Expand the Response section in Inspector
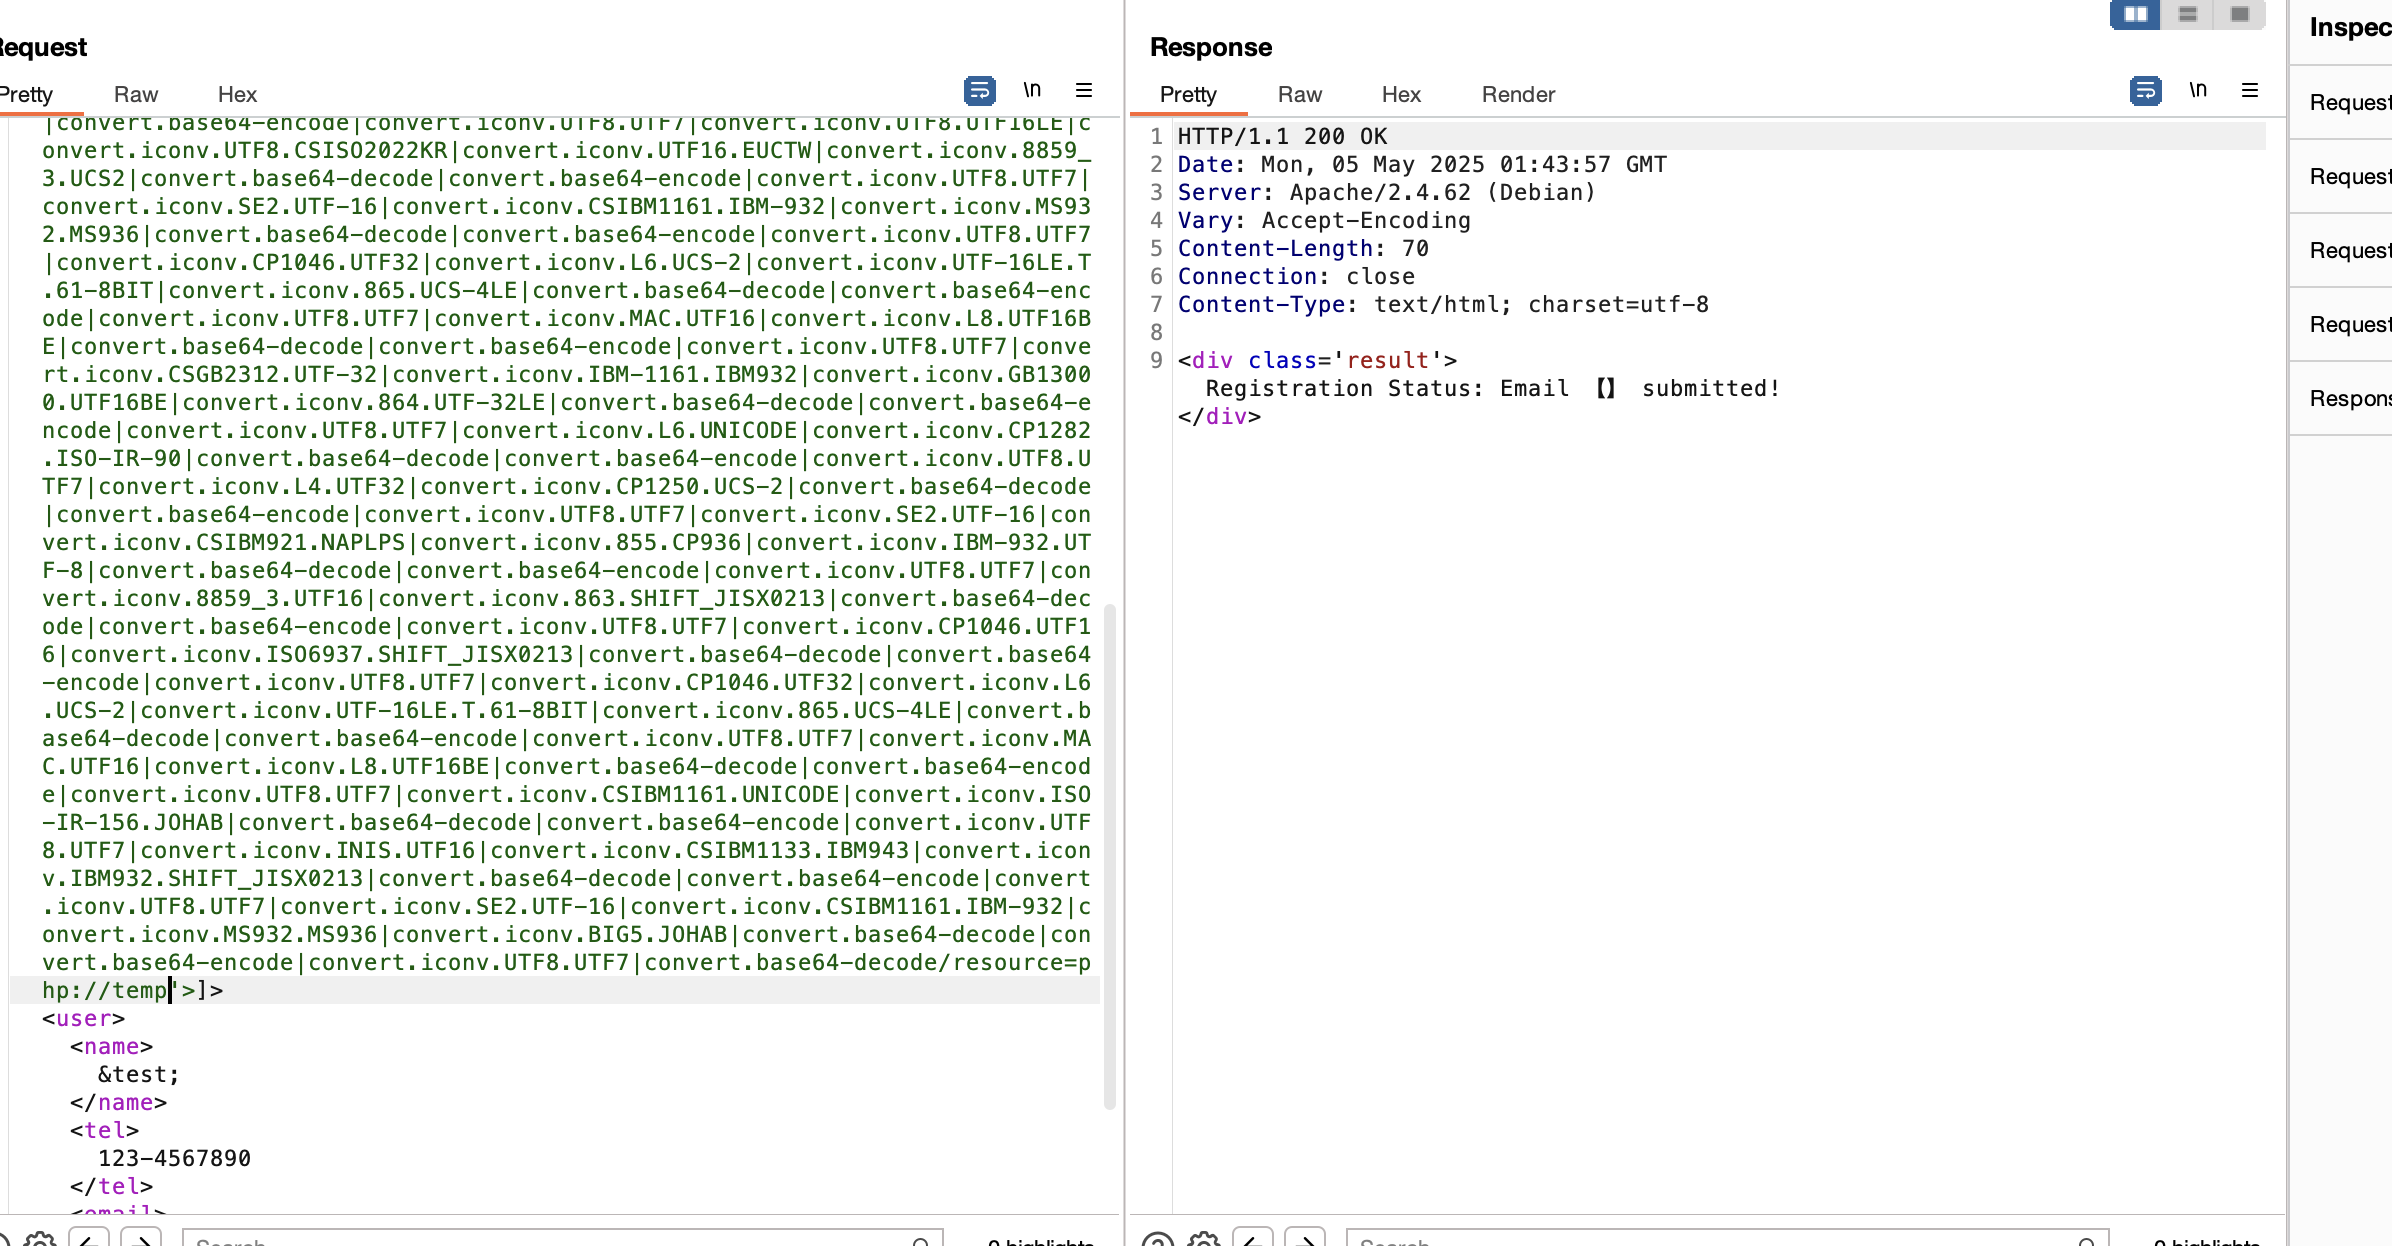 point(2350,398)
